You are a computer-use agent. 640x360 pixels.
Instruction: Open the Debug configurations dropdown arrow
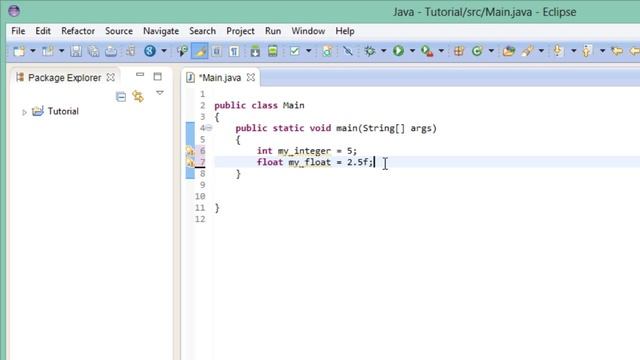(x=383, y=51)
